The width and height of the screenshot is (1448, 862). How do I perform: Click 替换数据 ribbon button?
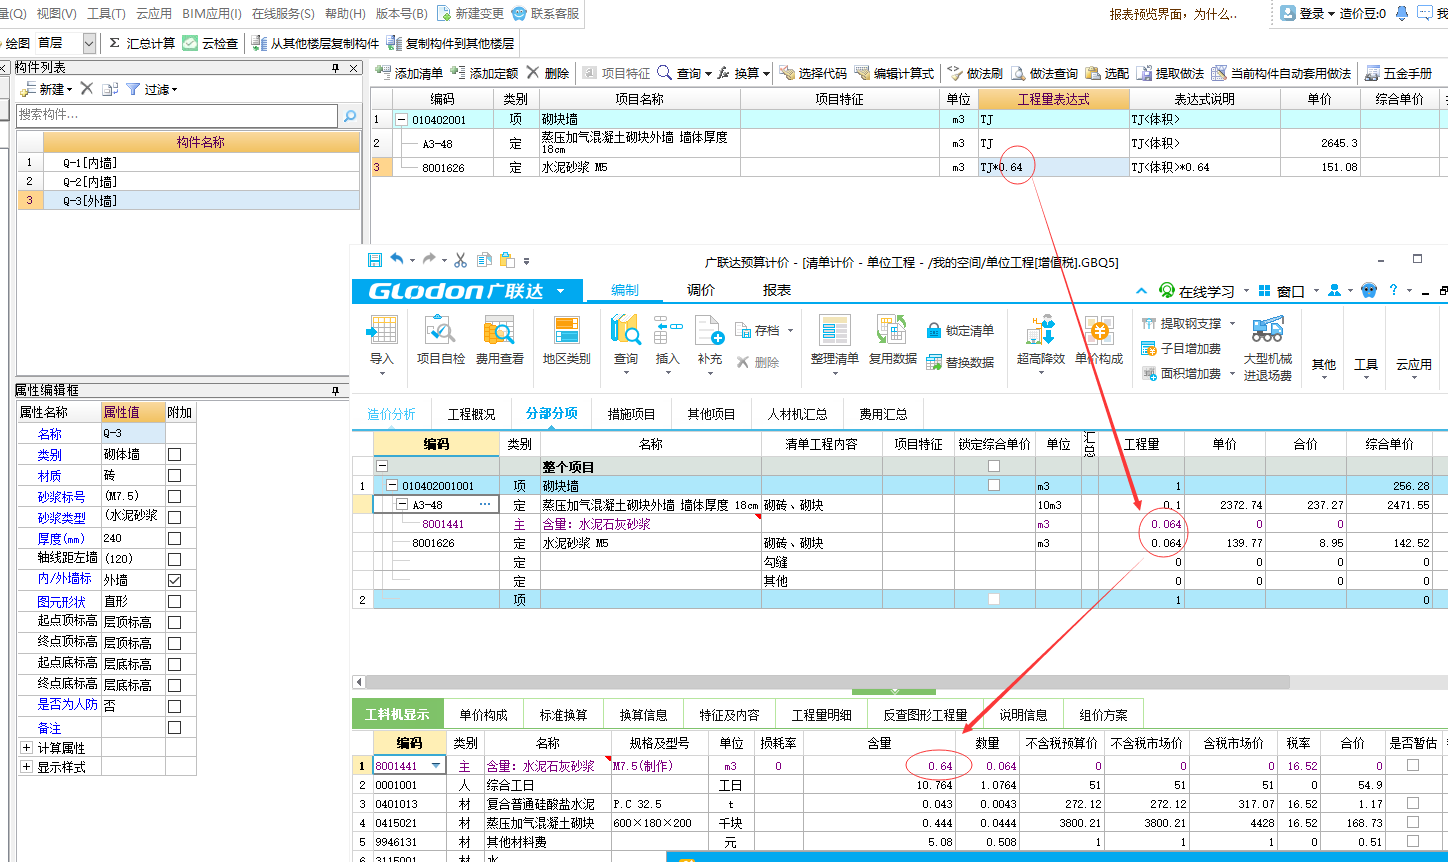click(960, 362)
